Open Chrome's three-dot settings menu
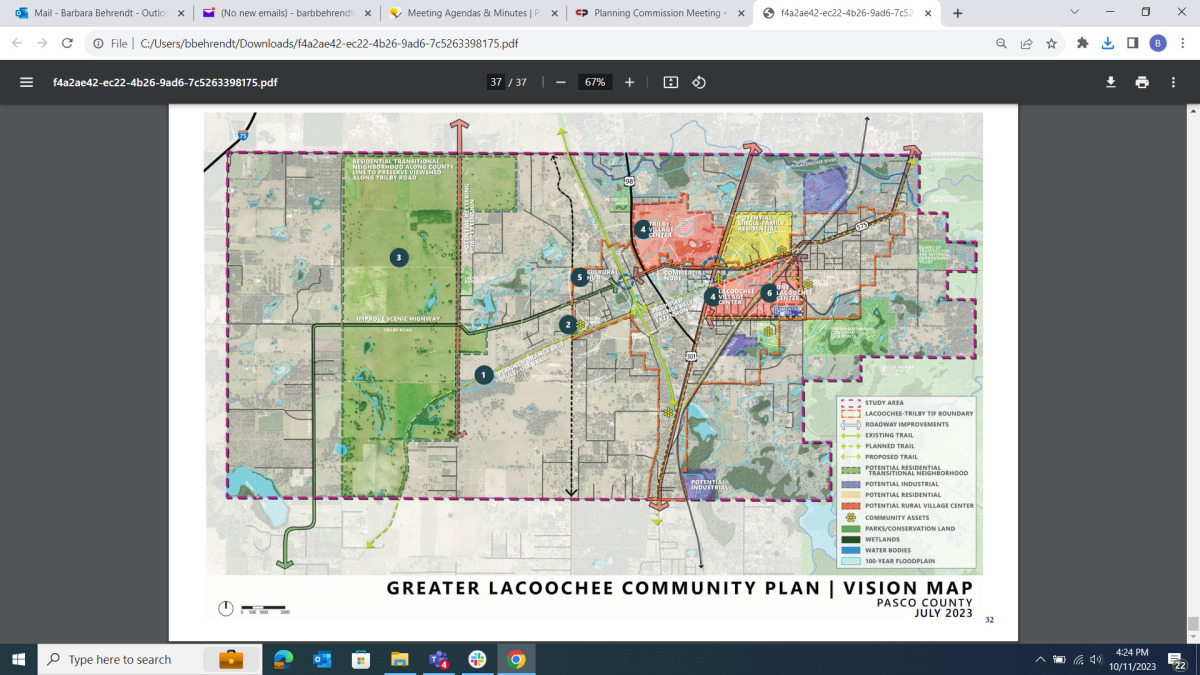Image resolution: width=1200 pixels, height=675 pixels. tap(1184, 44)
